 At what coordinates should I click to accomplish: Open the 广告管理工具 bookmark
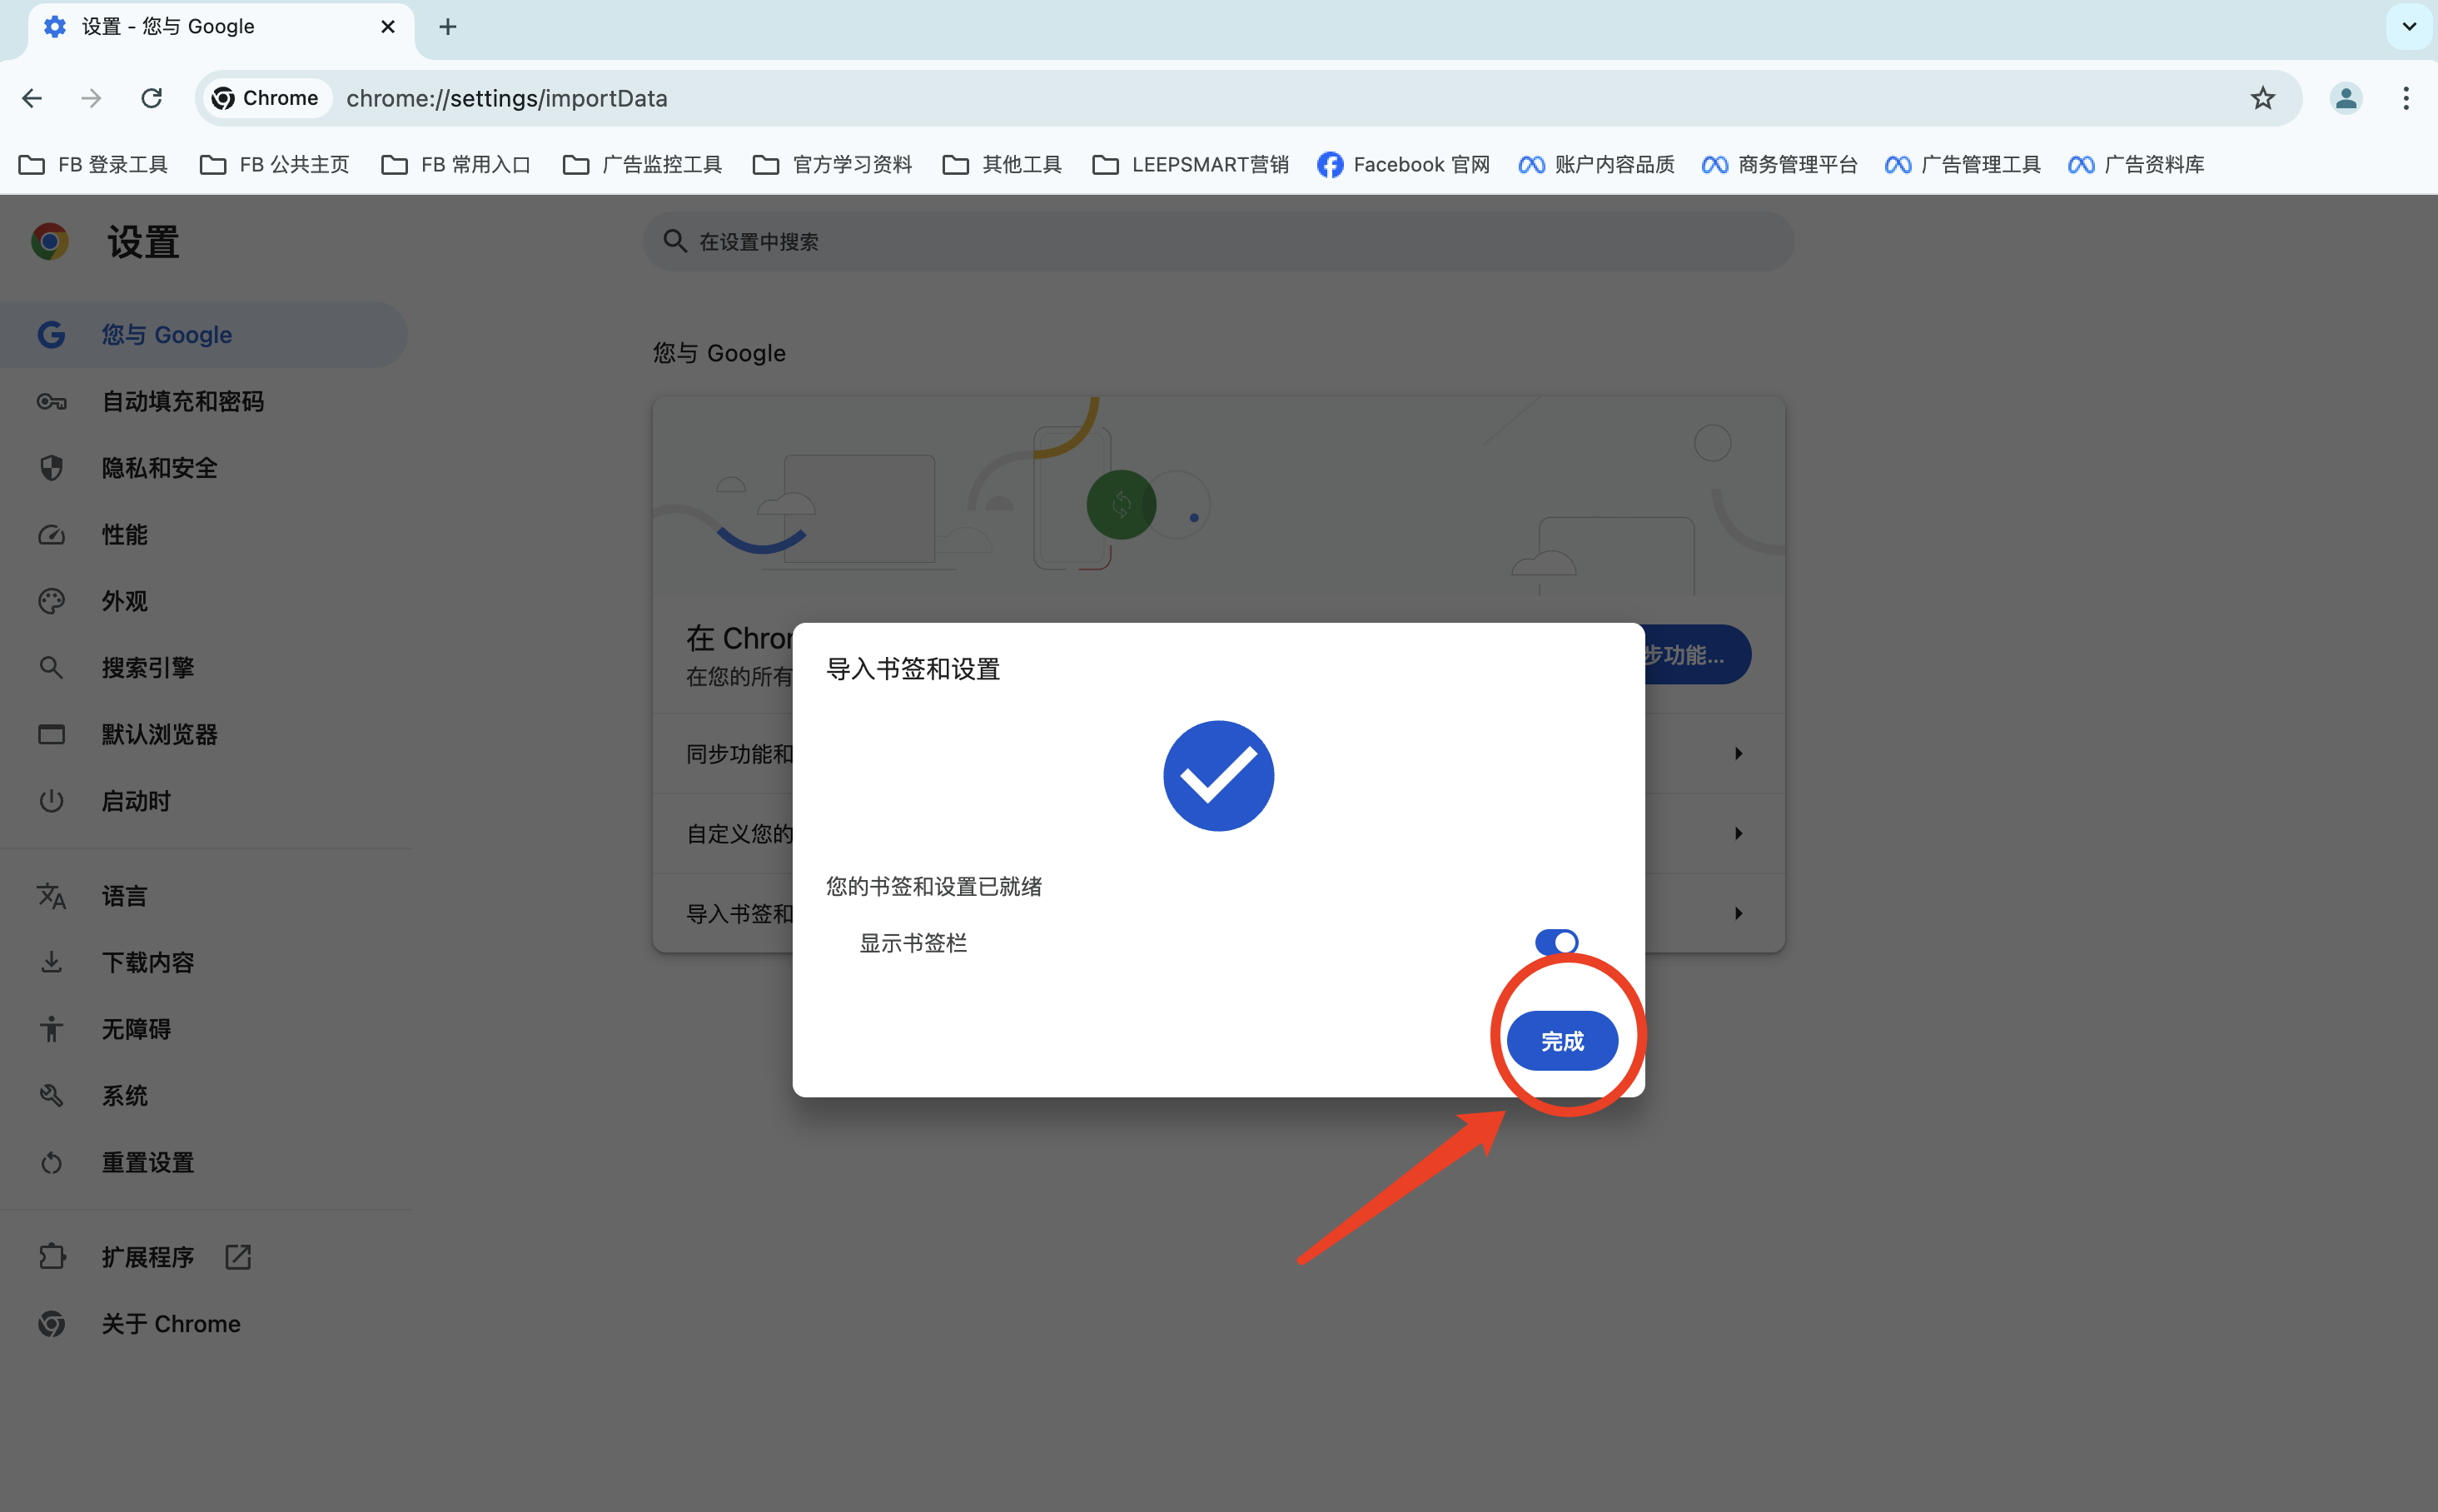(x=1963, y=164)
